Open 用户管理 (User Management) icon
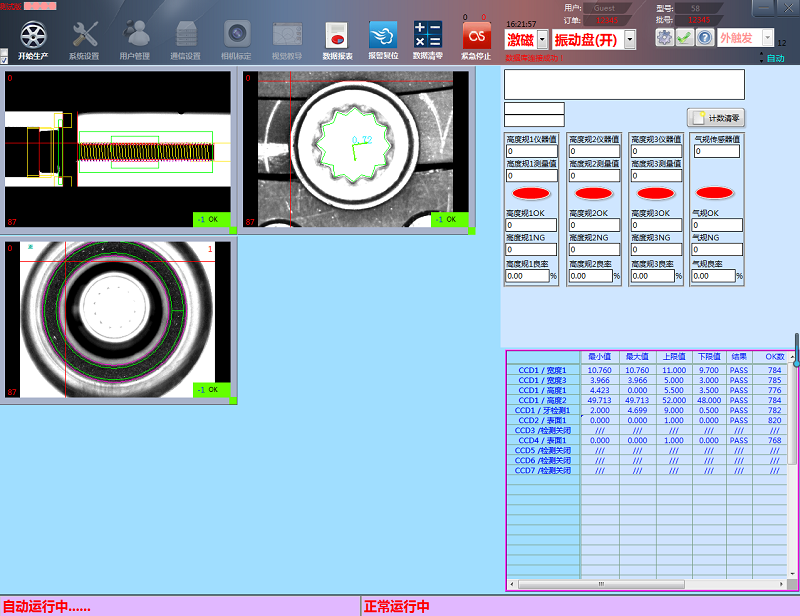Viewport: 800px width, 616px height. tap(135, 35)
